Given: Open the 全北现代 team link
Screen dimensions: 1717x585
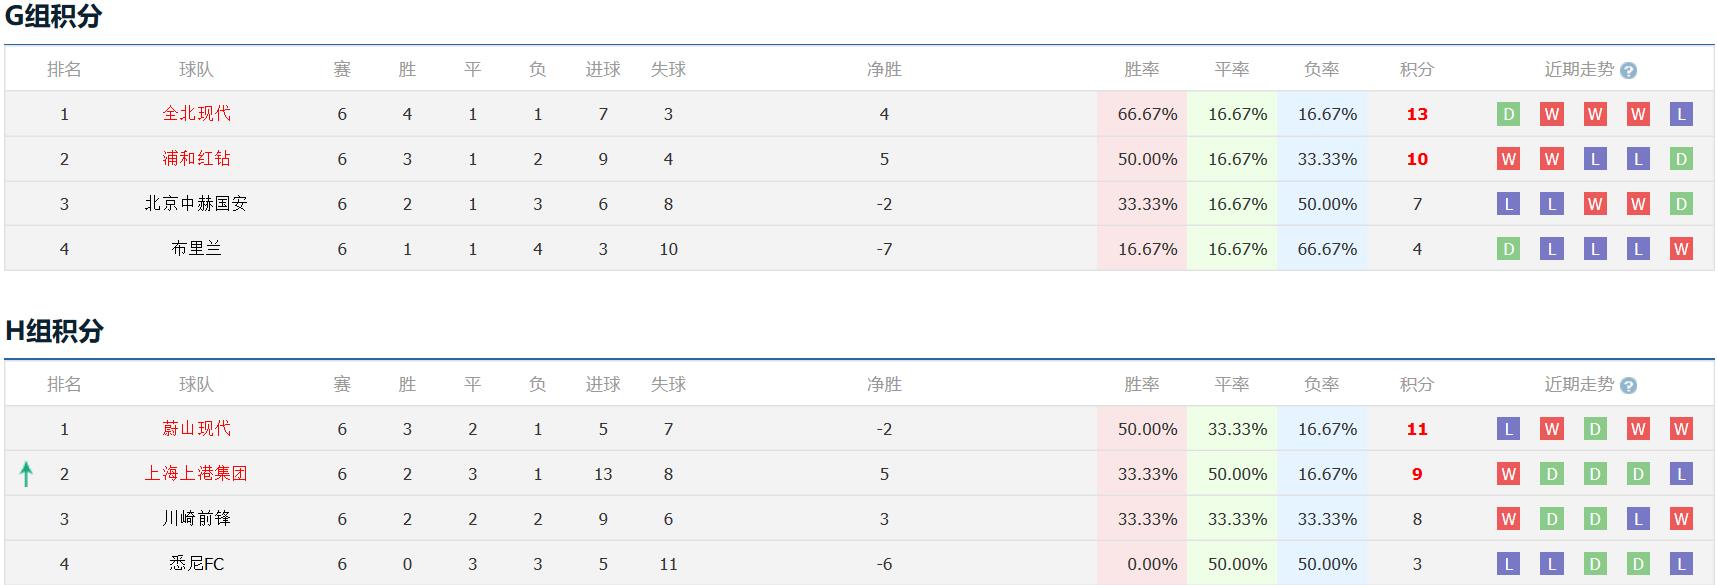Looking at the screenshot, I should click(196, 114).
